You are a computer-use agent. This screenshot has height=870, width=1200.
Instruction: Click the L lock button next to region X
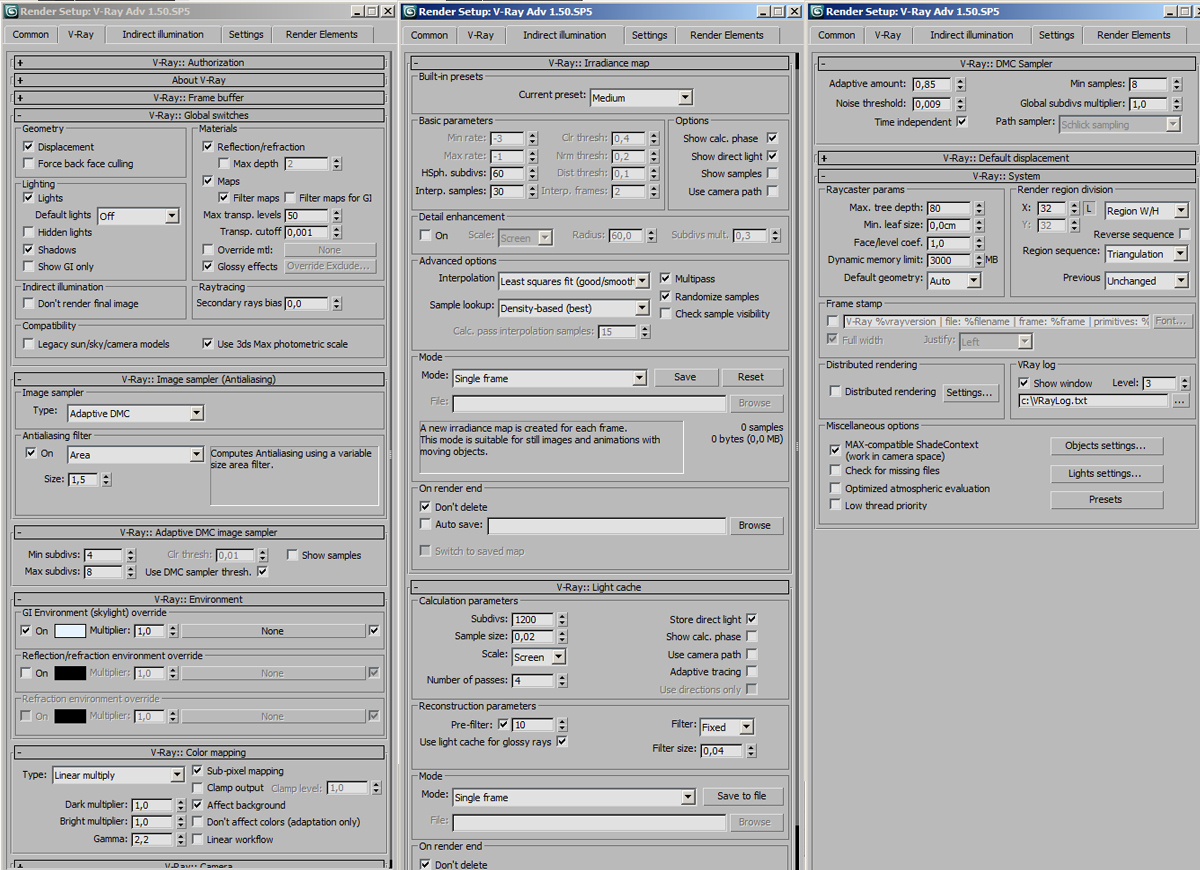tap(1089, 210)
